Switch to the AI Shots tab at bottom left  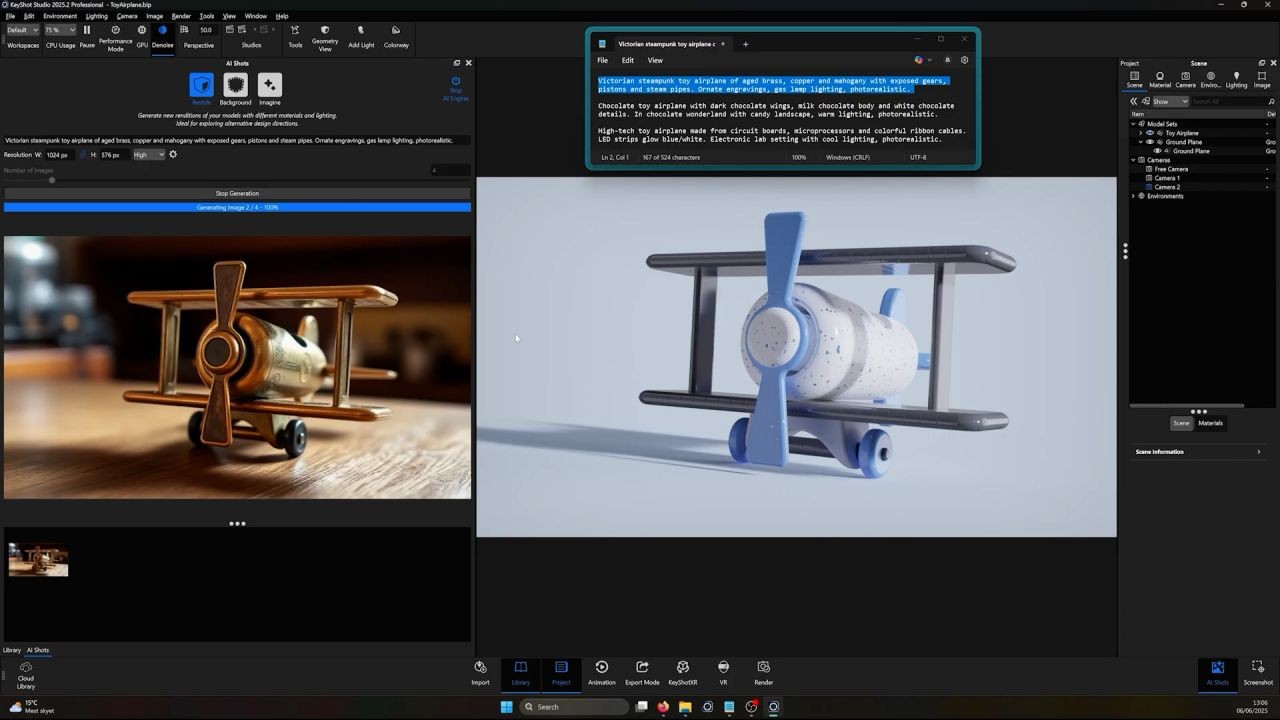tap(36, 650)
